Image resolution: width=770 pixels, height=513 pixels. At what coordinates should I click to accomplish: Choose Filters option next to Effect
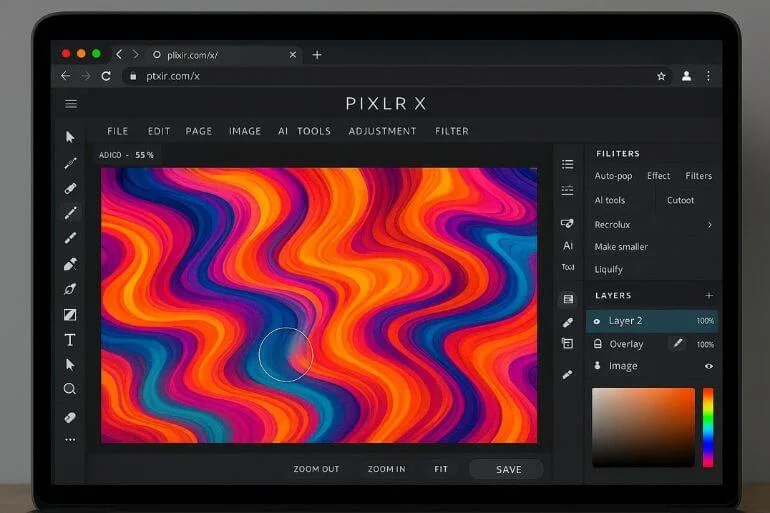698,176
